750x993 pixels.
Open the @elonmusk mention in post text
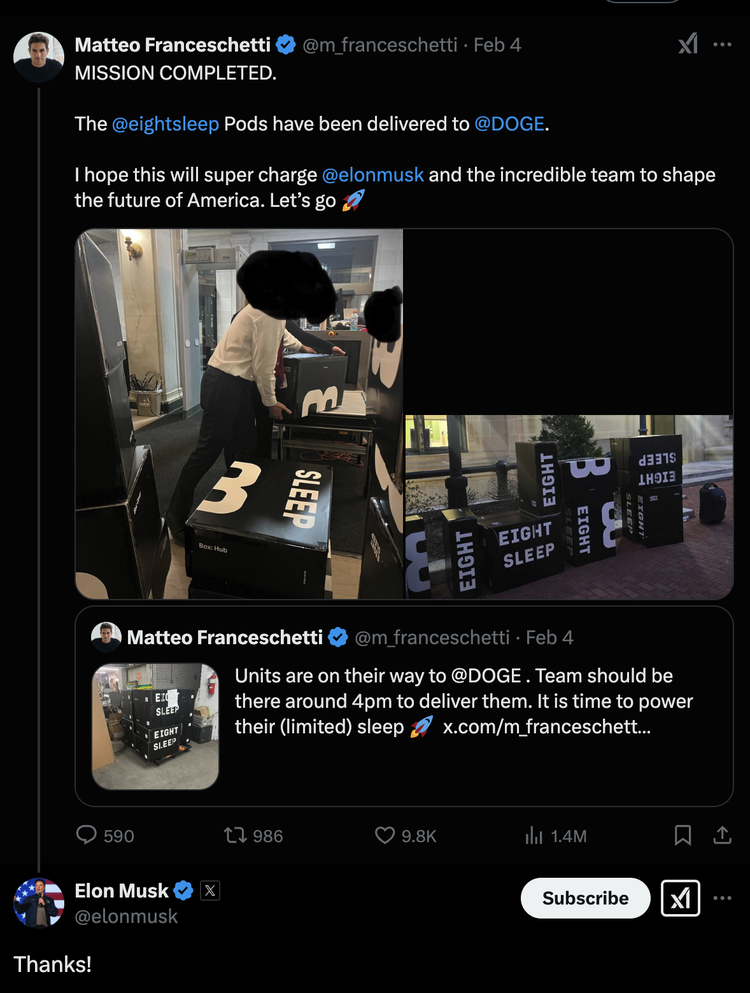372,174
